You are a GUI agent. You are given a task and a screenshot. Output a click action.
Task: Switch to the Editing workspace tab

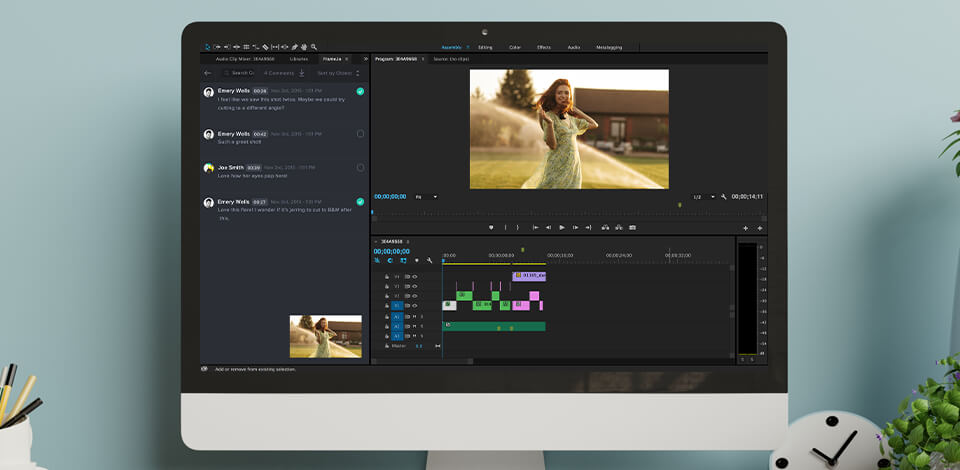[485, 47]
